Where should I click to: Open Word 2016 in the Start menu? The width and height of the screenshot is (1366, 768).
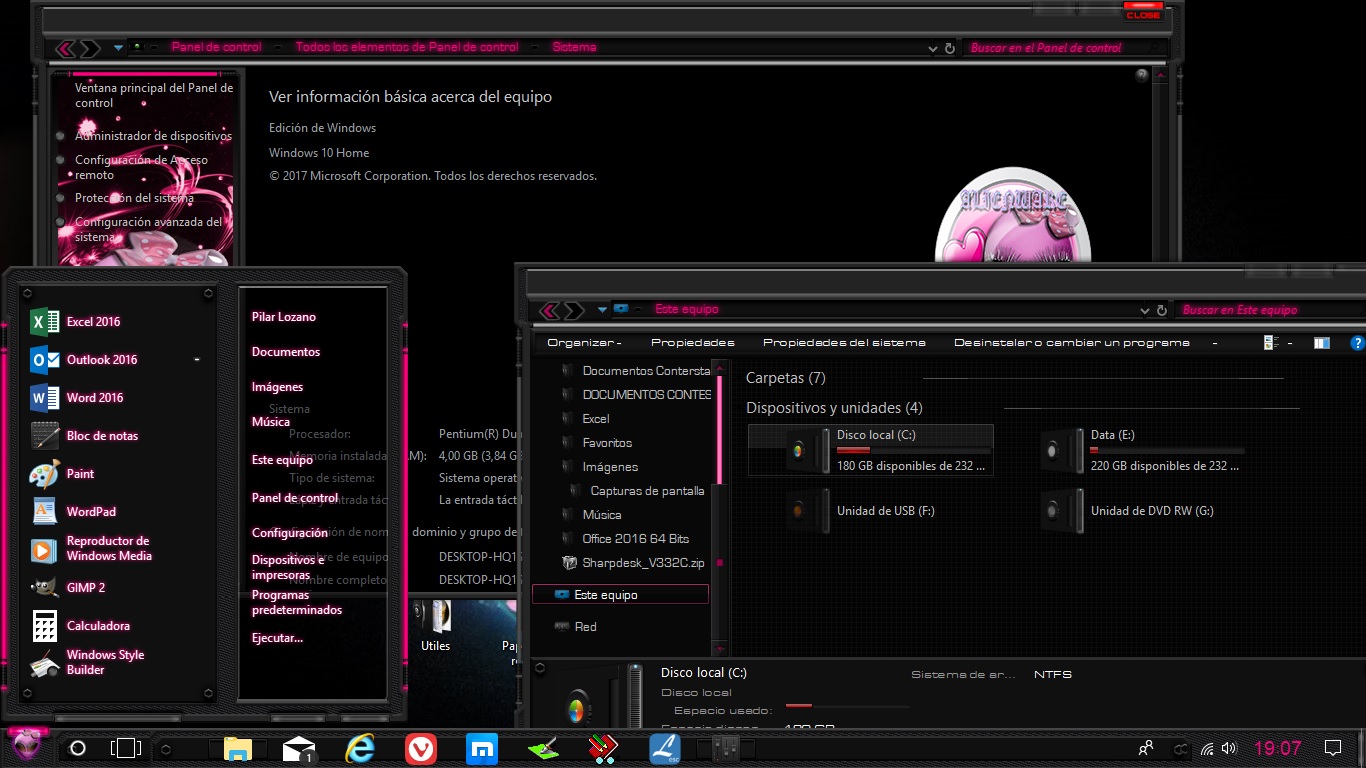pos(77,398)
